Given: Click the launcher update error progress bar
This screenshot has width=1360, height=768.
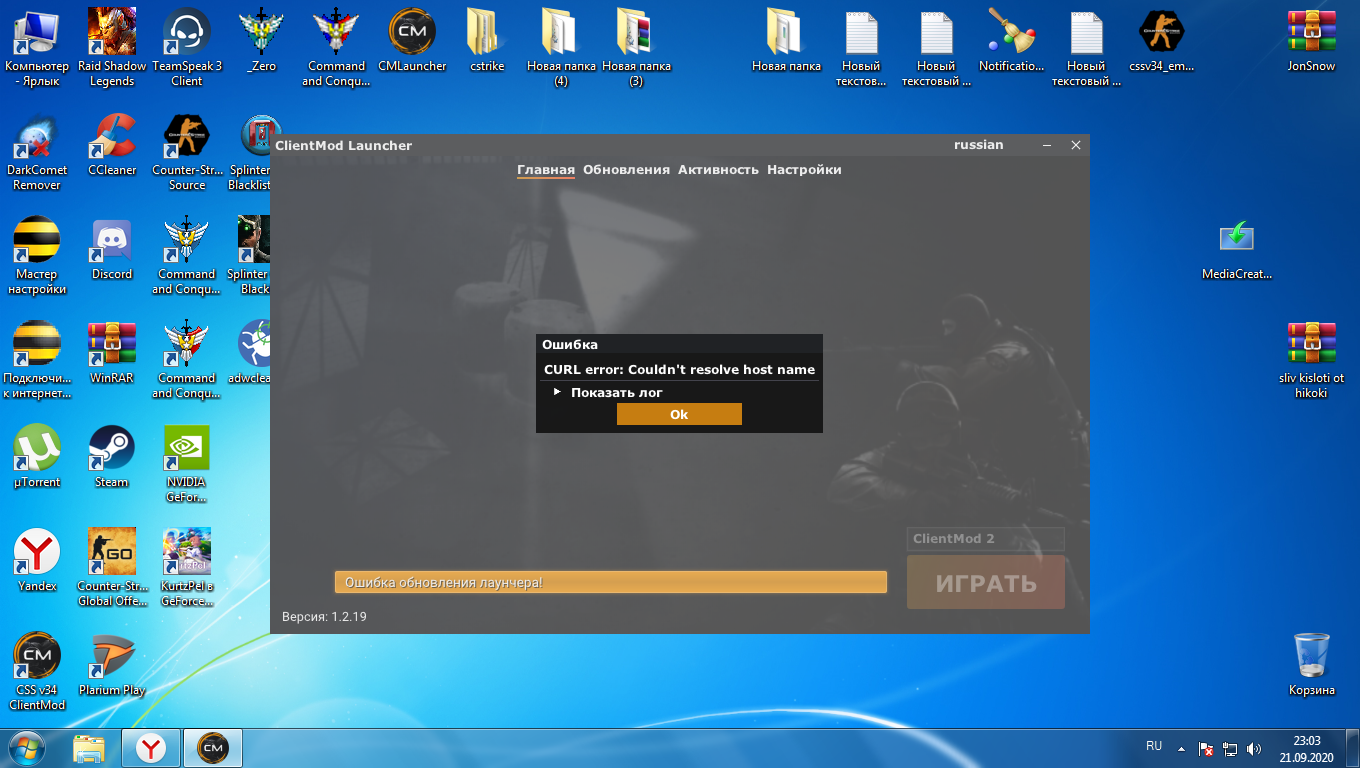Looking at the screenshot, I should point(610,582).
